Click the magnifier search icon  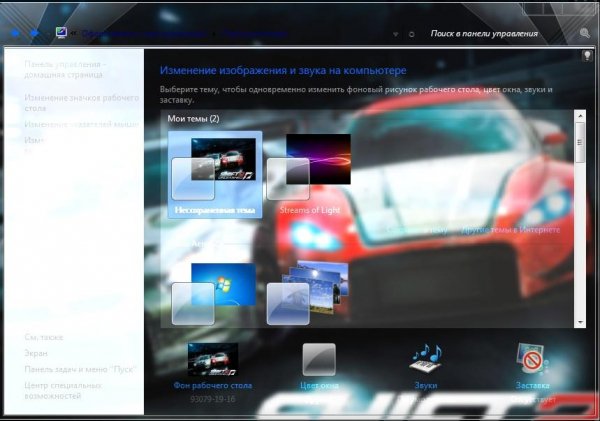[x=584, y=33]
